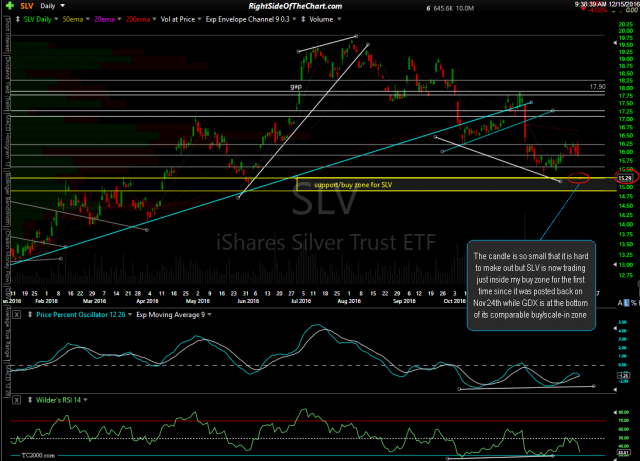This screenshot has width=640, height=461.
Task: Switch to Bollinger Bandwidth side tab
Action: [7, 200]
